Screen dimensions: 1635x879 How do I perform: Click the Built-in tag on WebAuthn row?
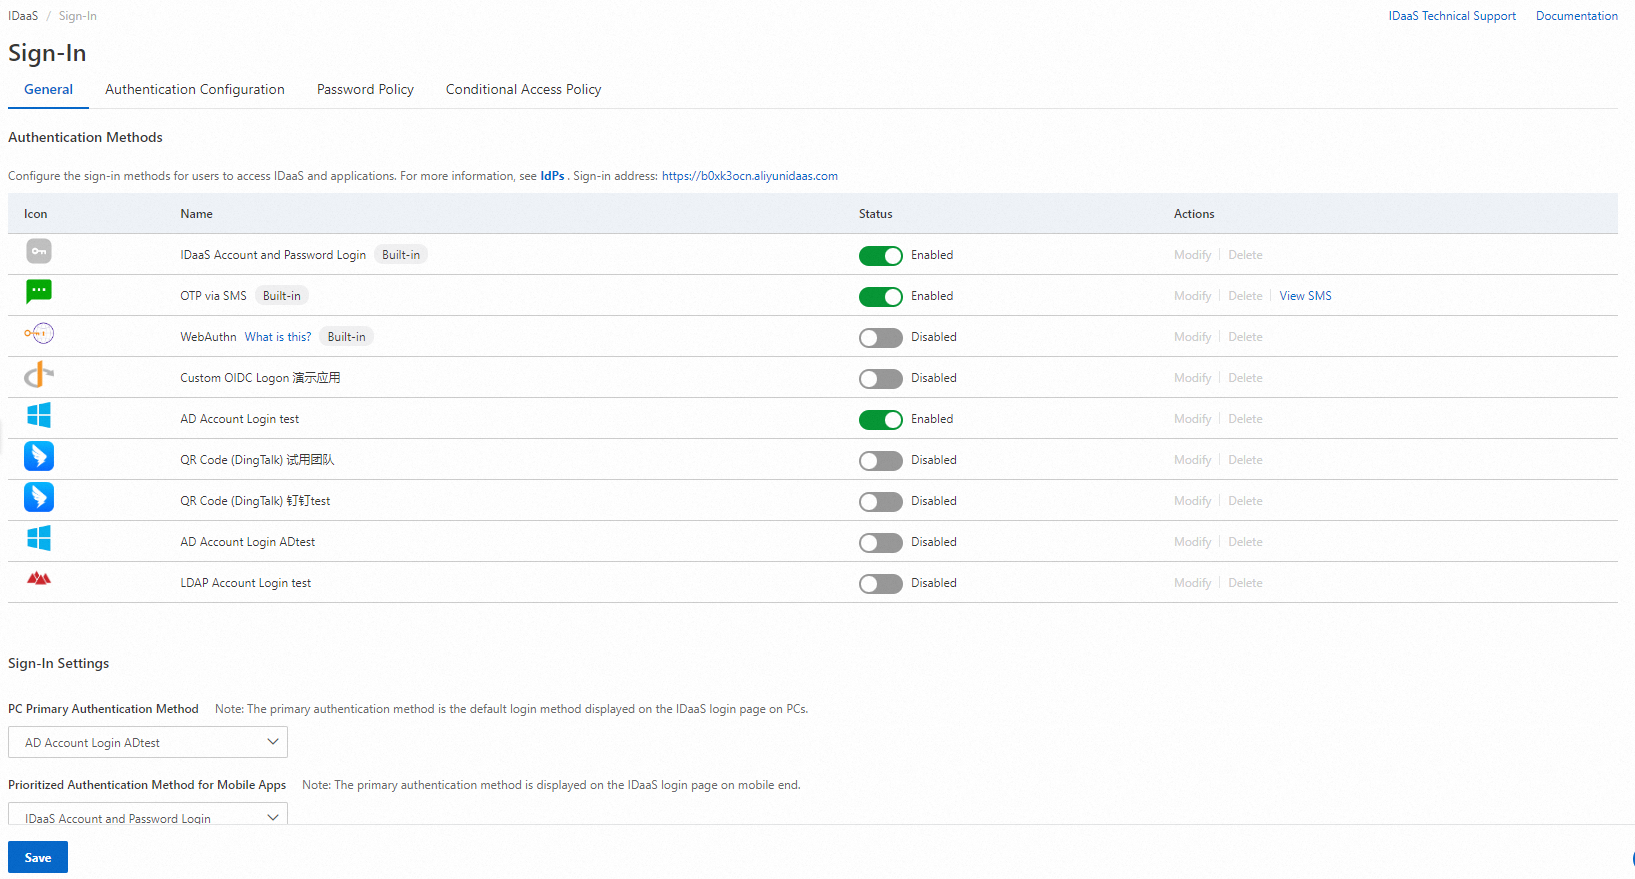346,337
